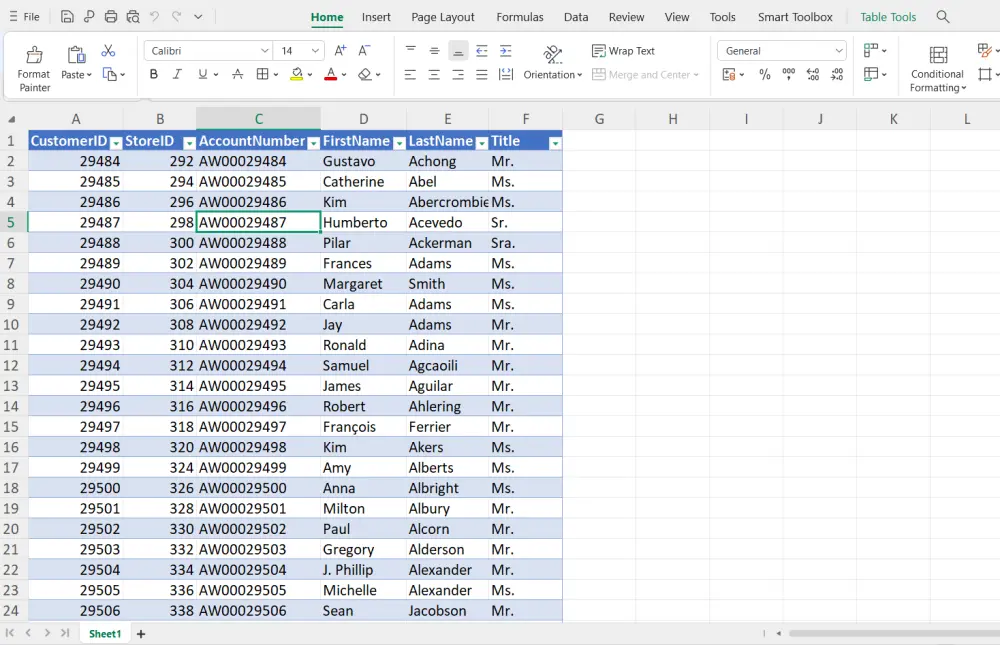Apply percent style format

pyautogui.click(x=765, y=75)
